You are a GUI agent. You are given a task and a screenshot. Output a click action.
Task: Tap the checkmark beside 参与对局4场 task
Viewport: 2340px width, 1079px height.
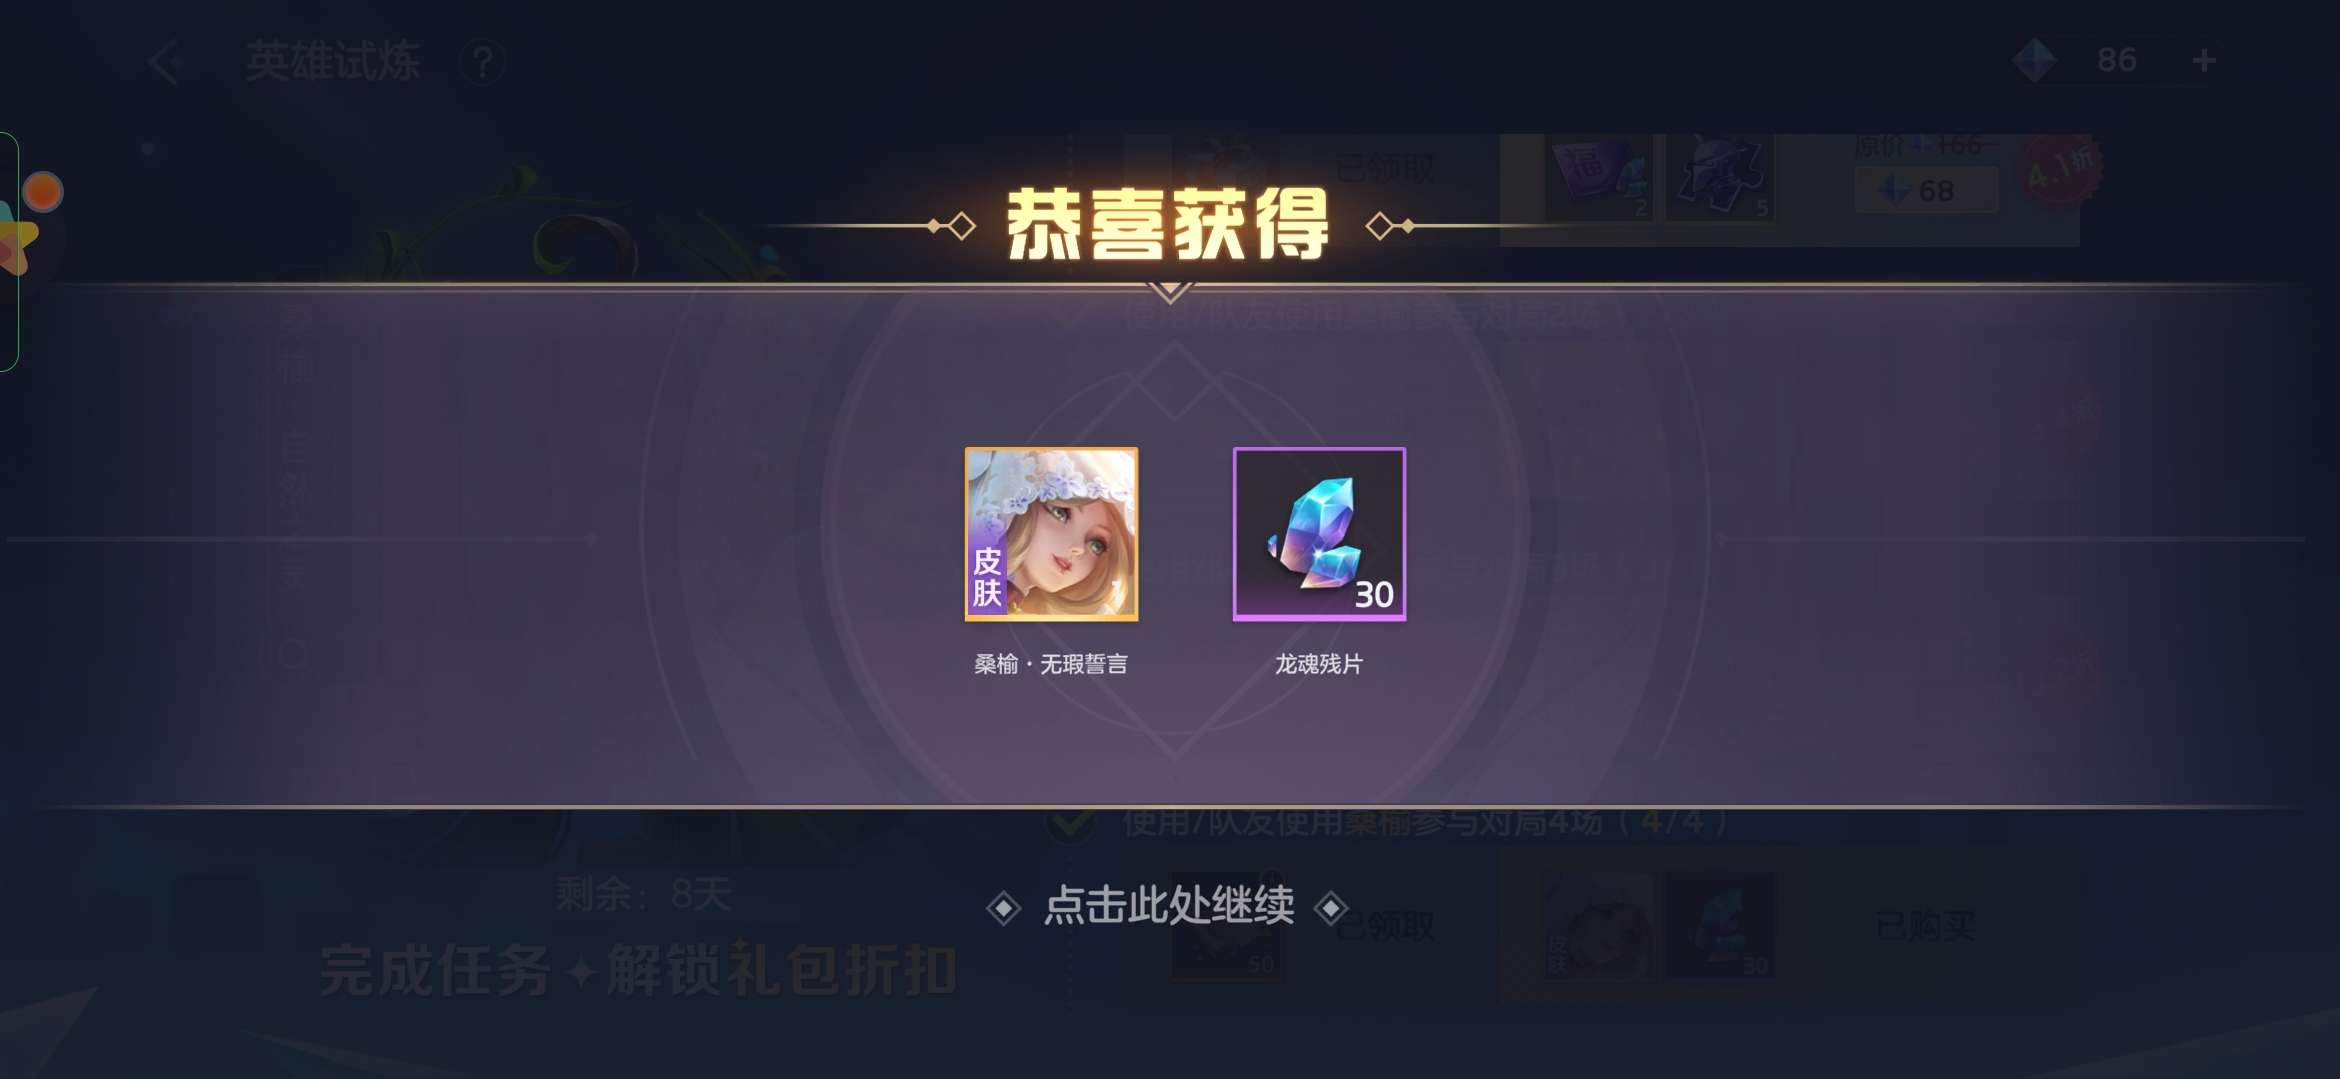(1070, 823)
